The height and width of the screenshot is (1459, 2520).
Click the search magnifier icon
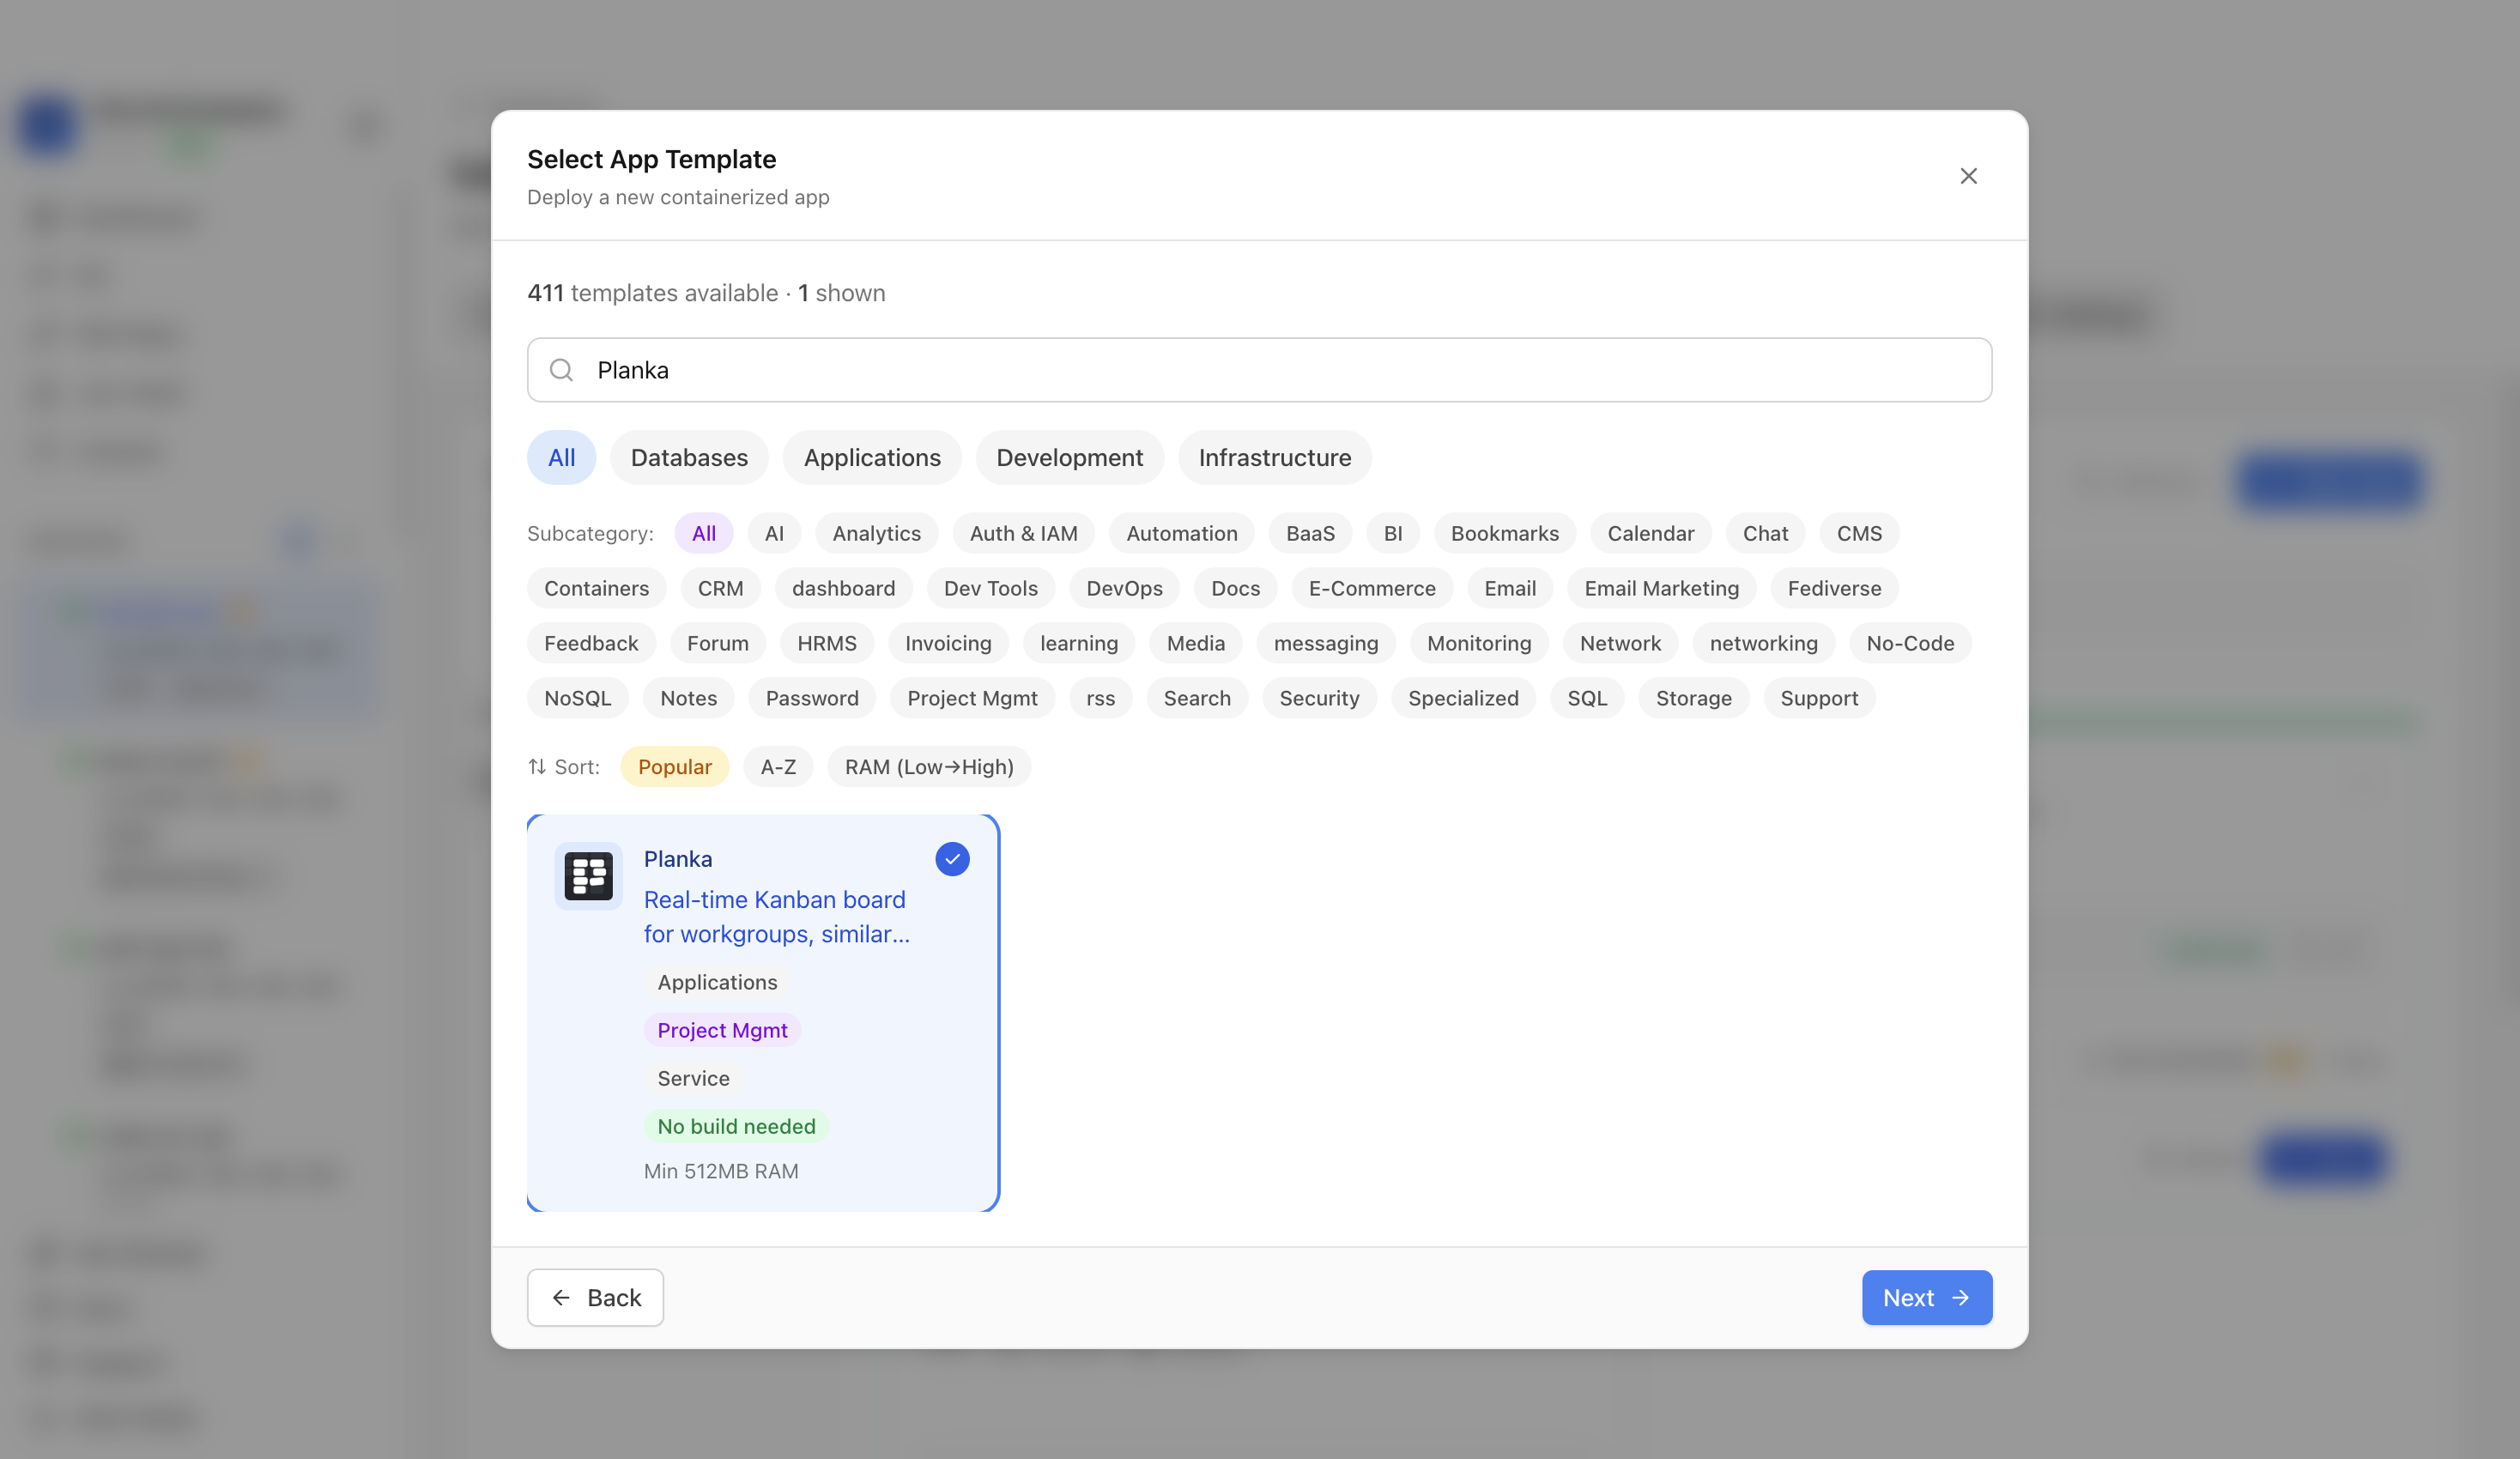[562, 370]
